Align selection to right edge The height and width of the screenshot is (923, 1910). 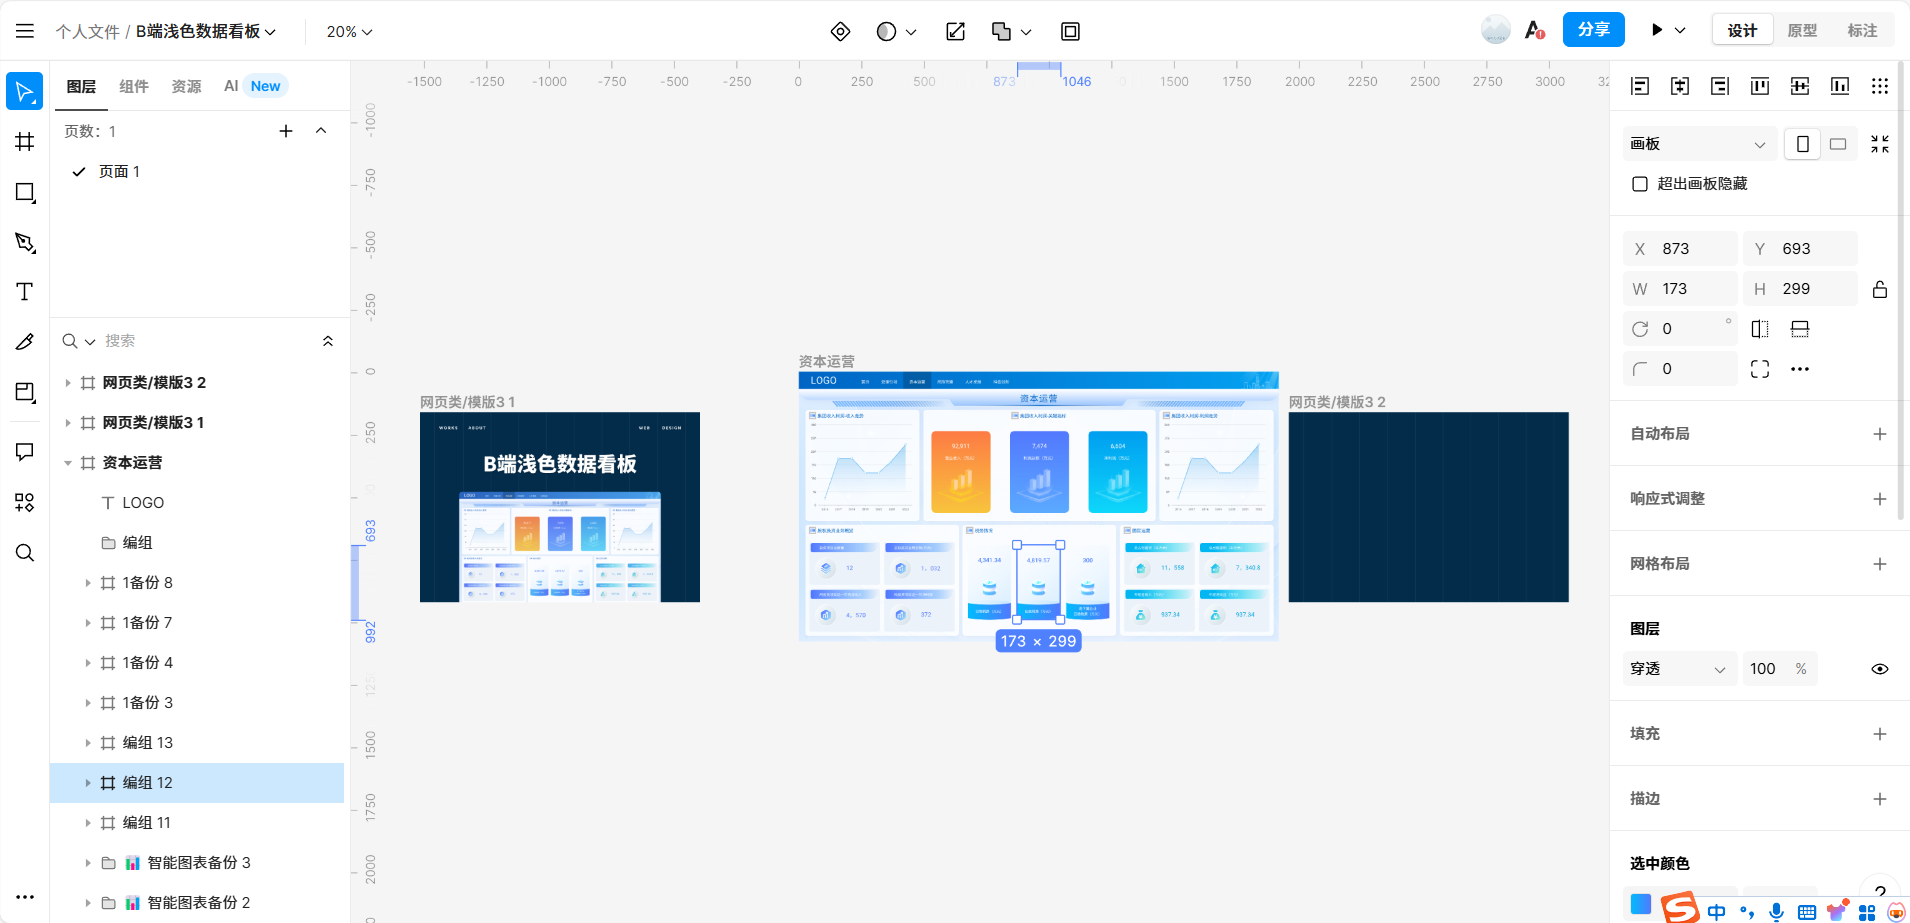tap(1720, 86)
